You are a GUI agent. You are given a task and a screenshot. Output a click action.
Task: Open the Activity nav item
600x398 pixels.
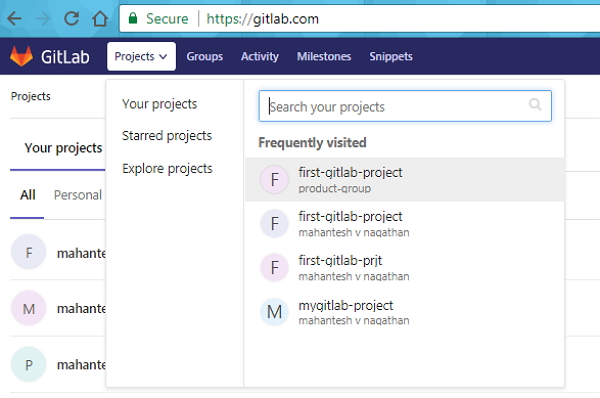point(260,57)
